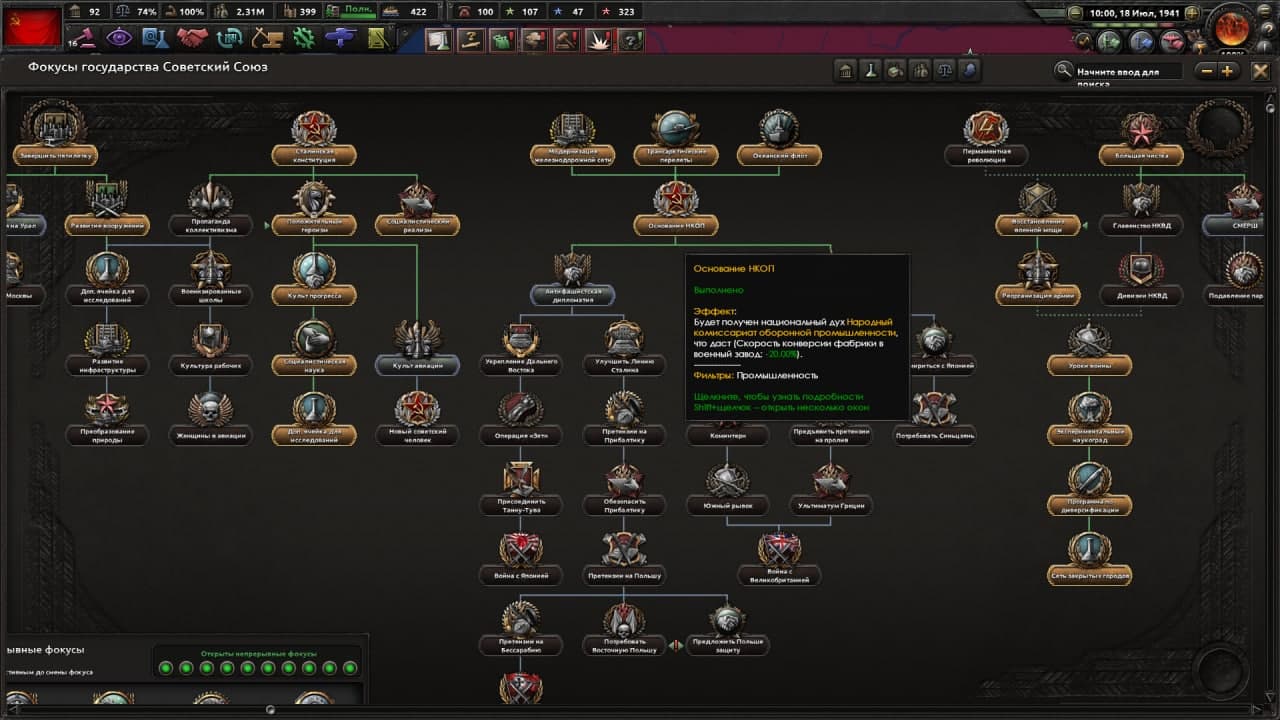Select the blue map mode button
The height and width of the screenshot is (720, 1280).
click(1141, 41)
